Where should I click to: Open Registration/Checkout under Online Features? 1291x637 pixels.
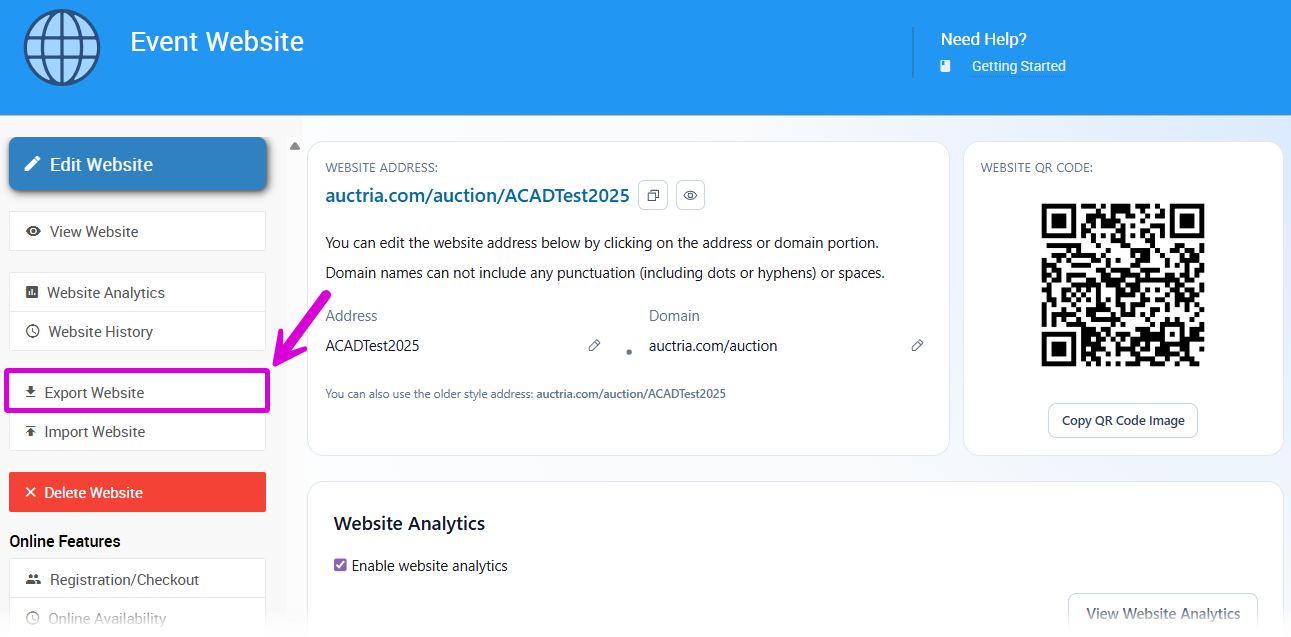click(137, 580)
